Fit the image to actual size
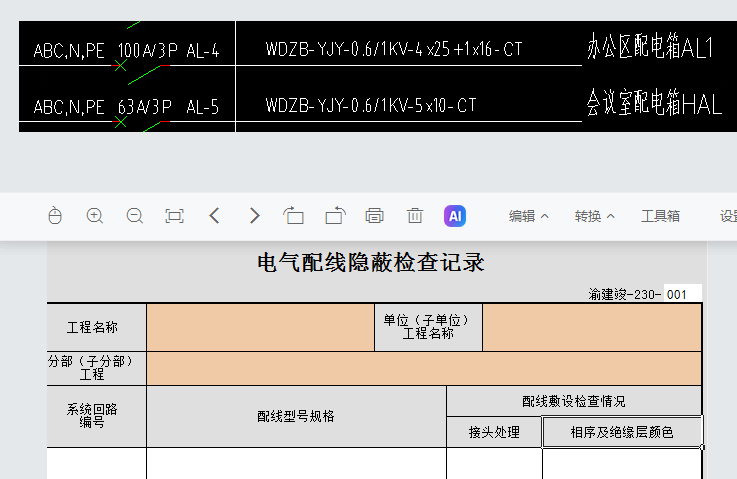This screenshot has width=737, height=479. [174, 216]
